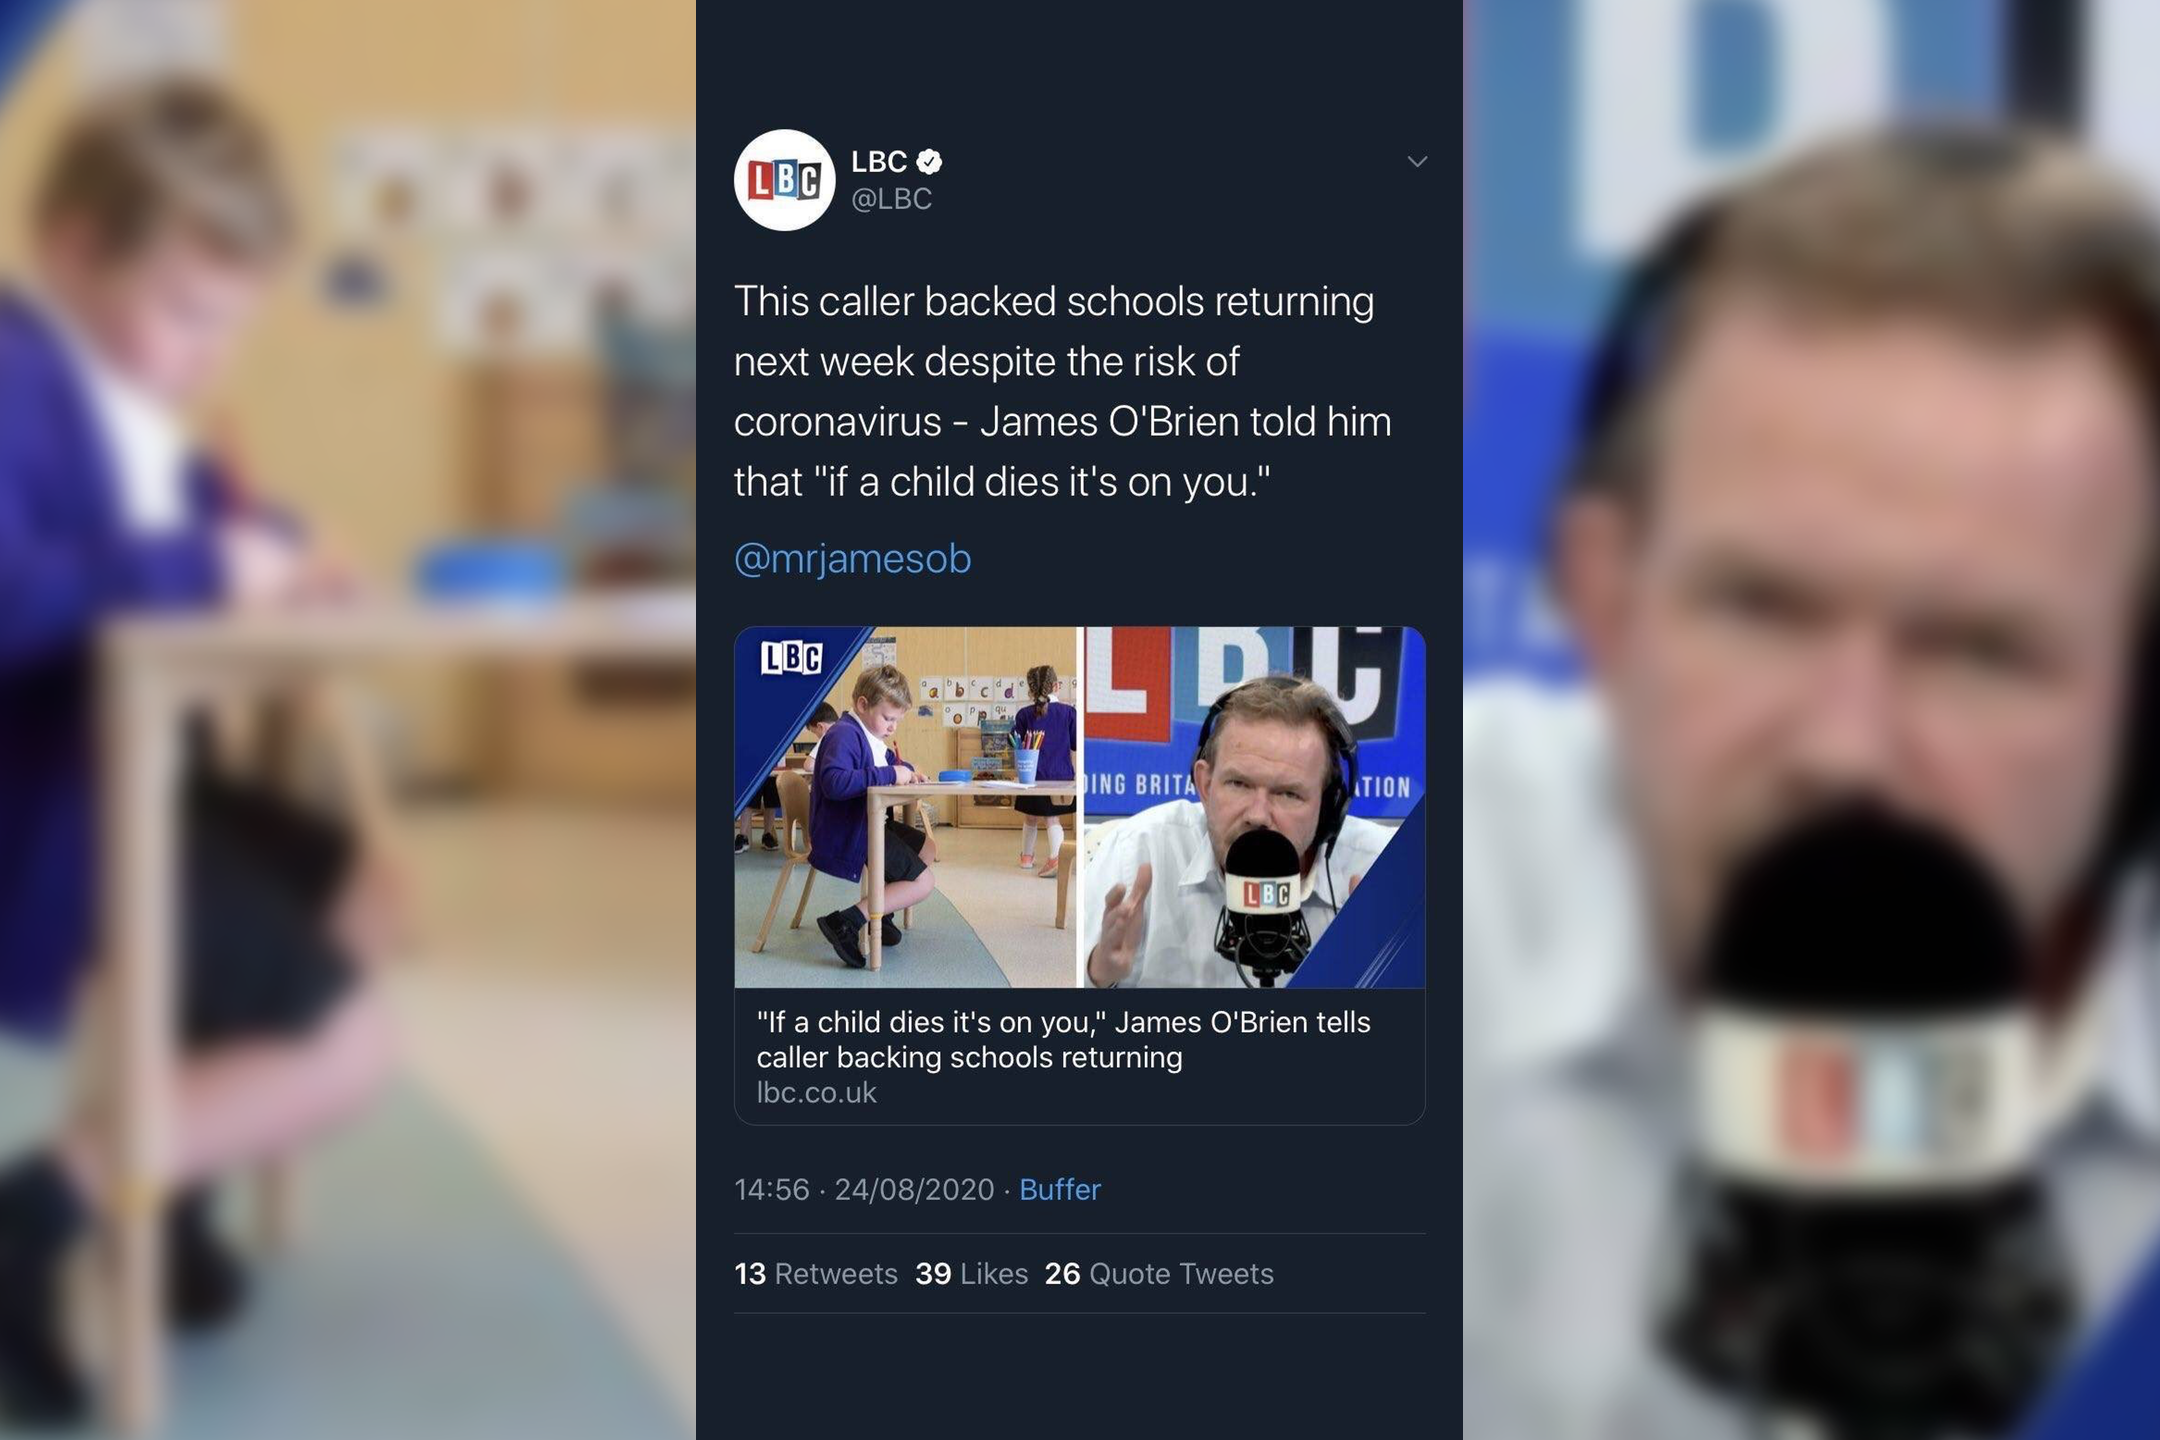Image resolution: width=2160 pixels, height=1440 pixels.
Task: View the 26 Quote Tweets list
Action: (1159, 1273)
